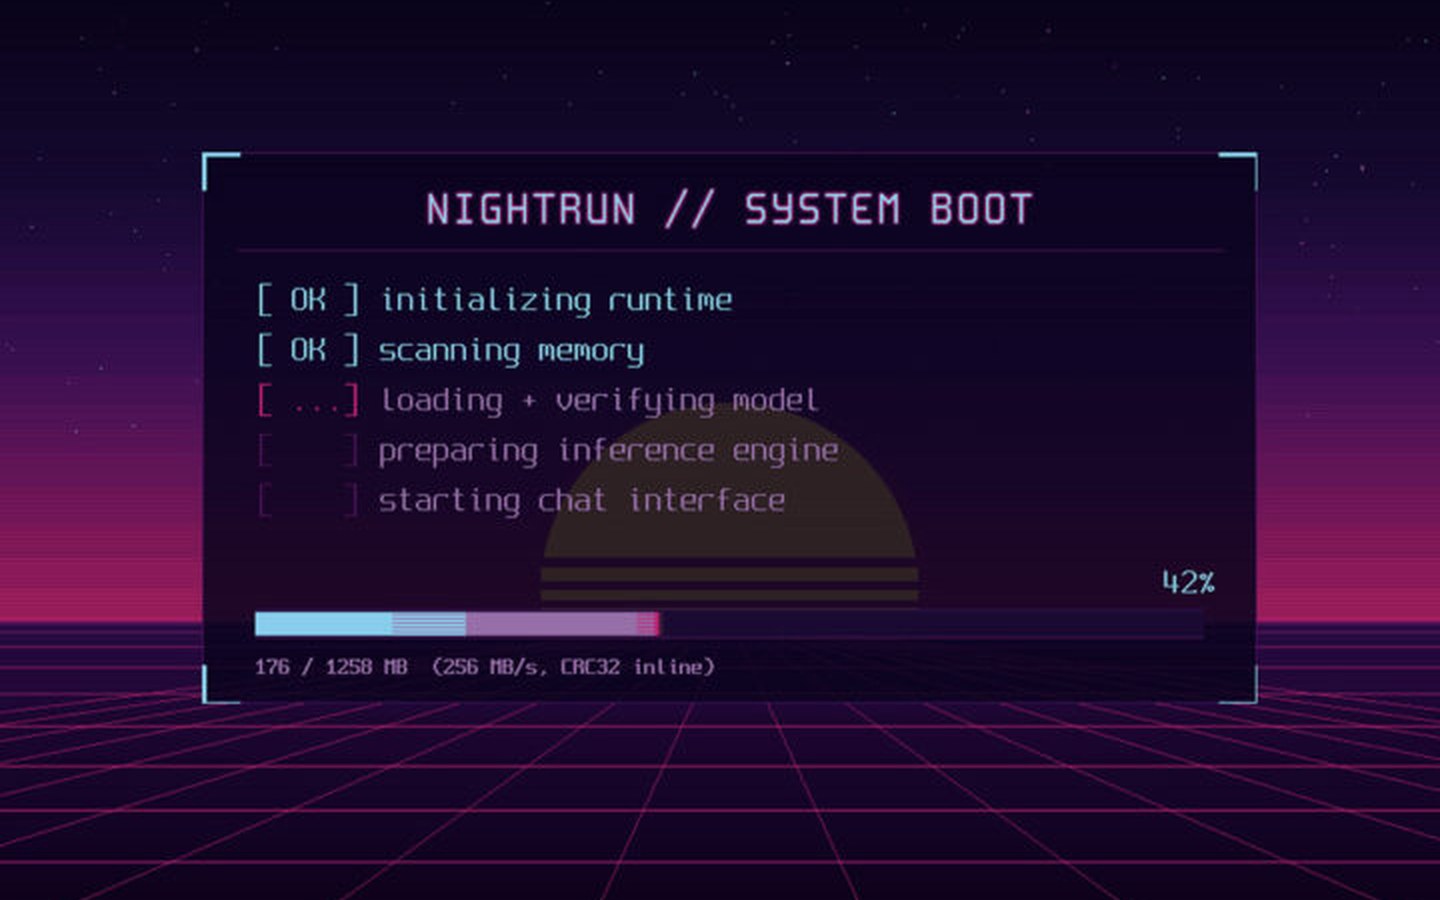Click the pending '...' status for loading model
This screenshot has width=1440, height=900.
(x=308, y=400)
